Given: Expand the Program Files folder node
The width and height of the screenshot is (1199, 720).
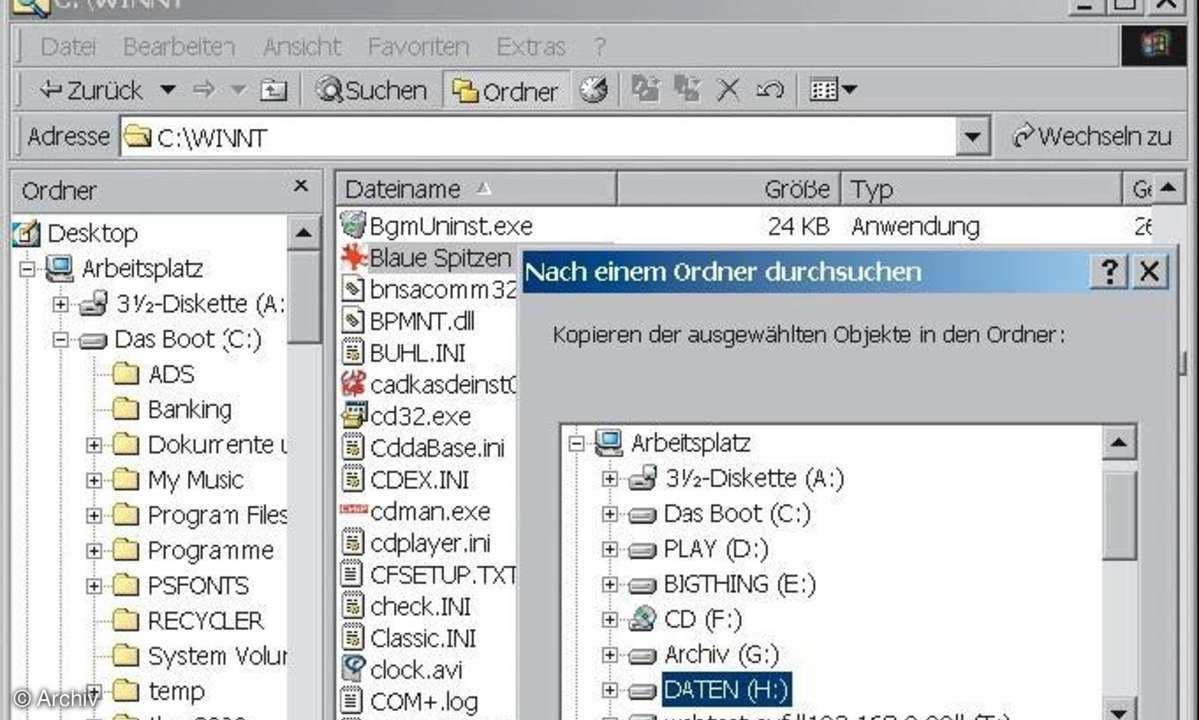Looking at the screenshot, I should point(94,516).
